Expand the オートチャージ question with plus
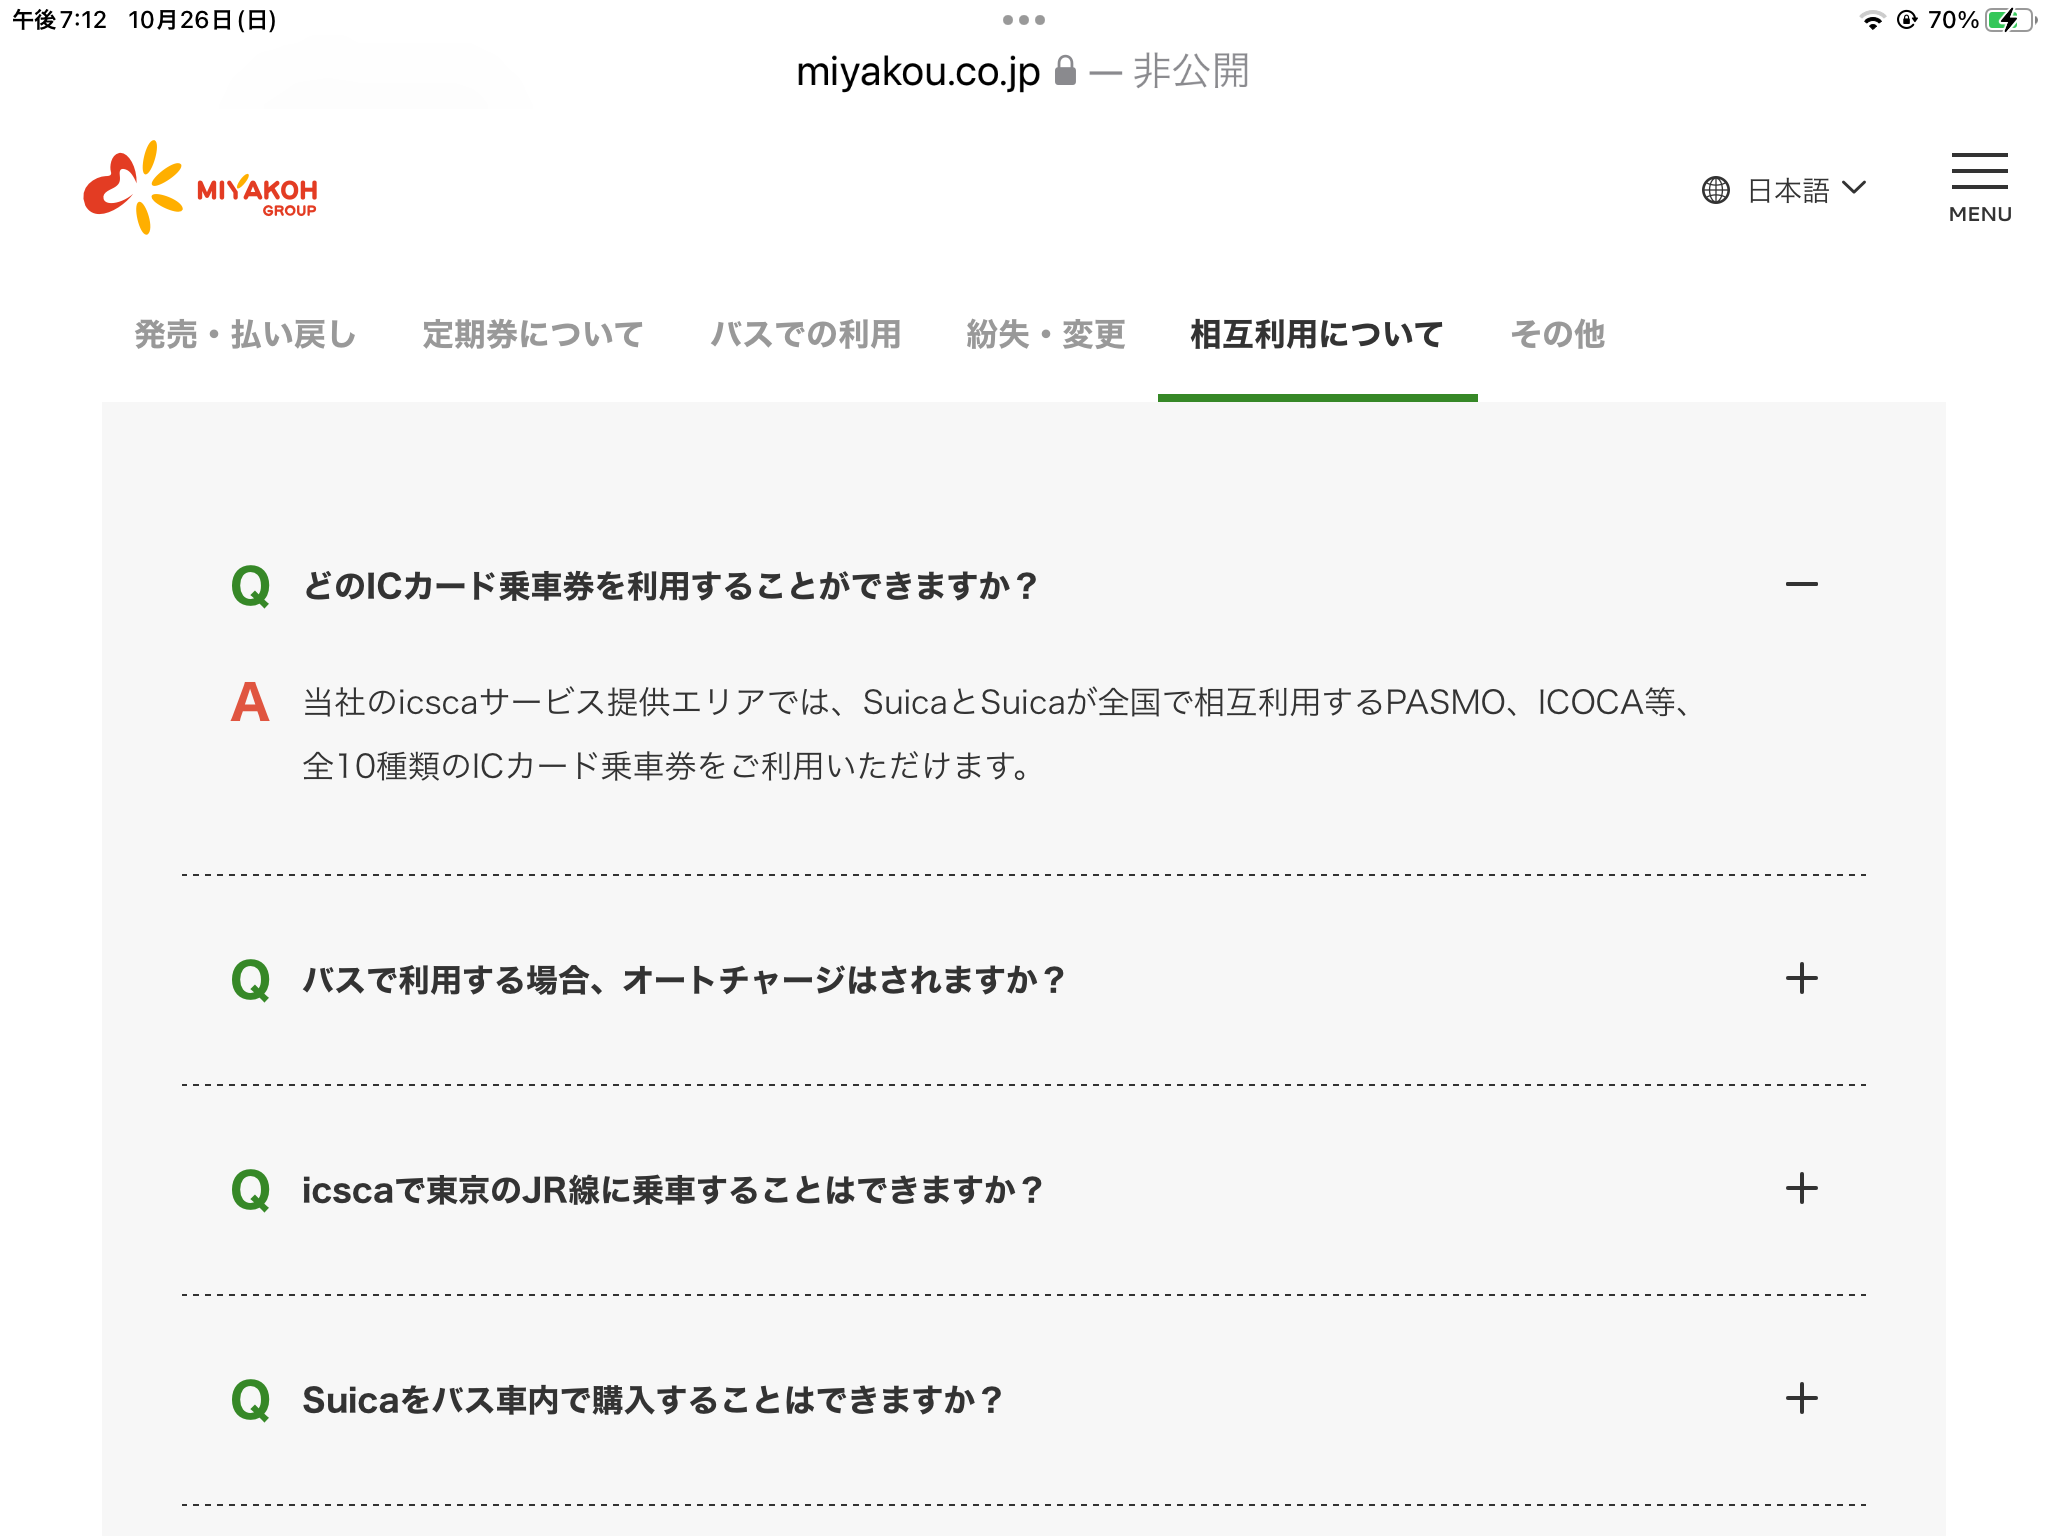The width and height of the screenshot is (2048, 1536). coord(1802,978)
